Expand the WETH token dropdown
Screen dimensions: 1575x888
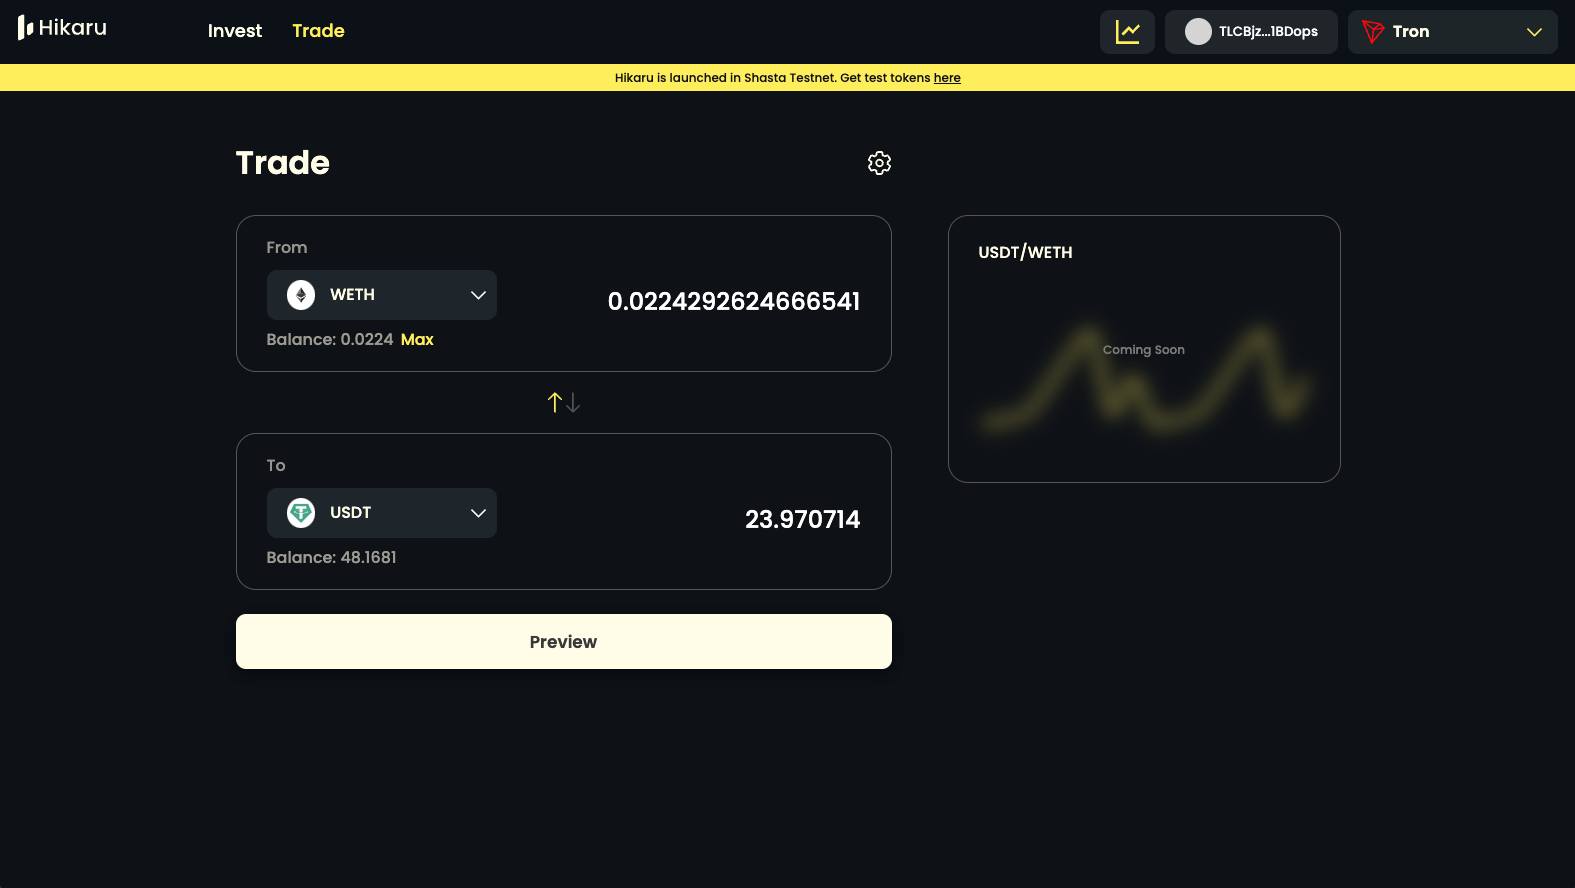[x=381, y=295]
